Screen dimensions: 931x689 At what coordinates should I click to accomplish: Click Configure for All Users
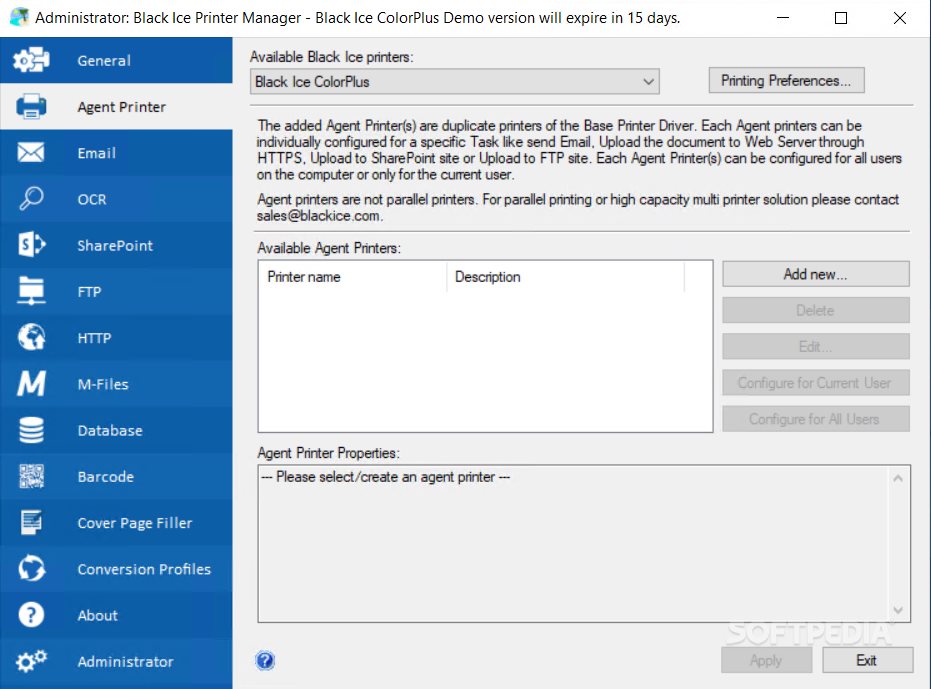point(816,419)
